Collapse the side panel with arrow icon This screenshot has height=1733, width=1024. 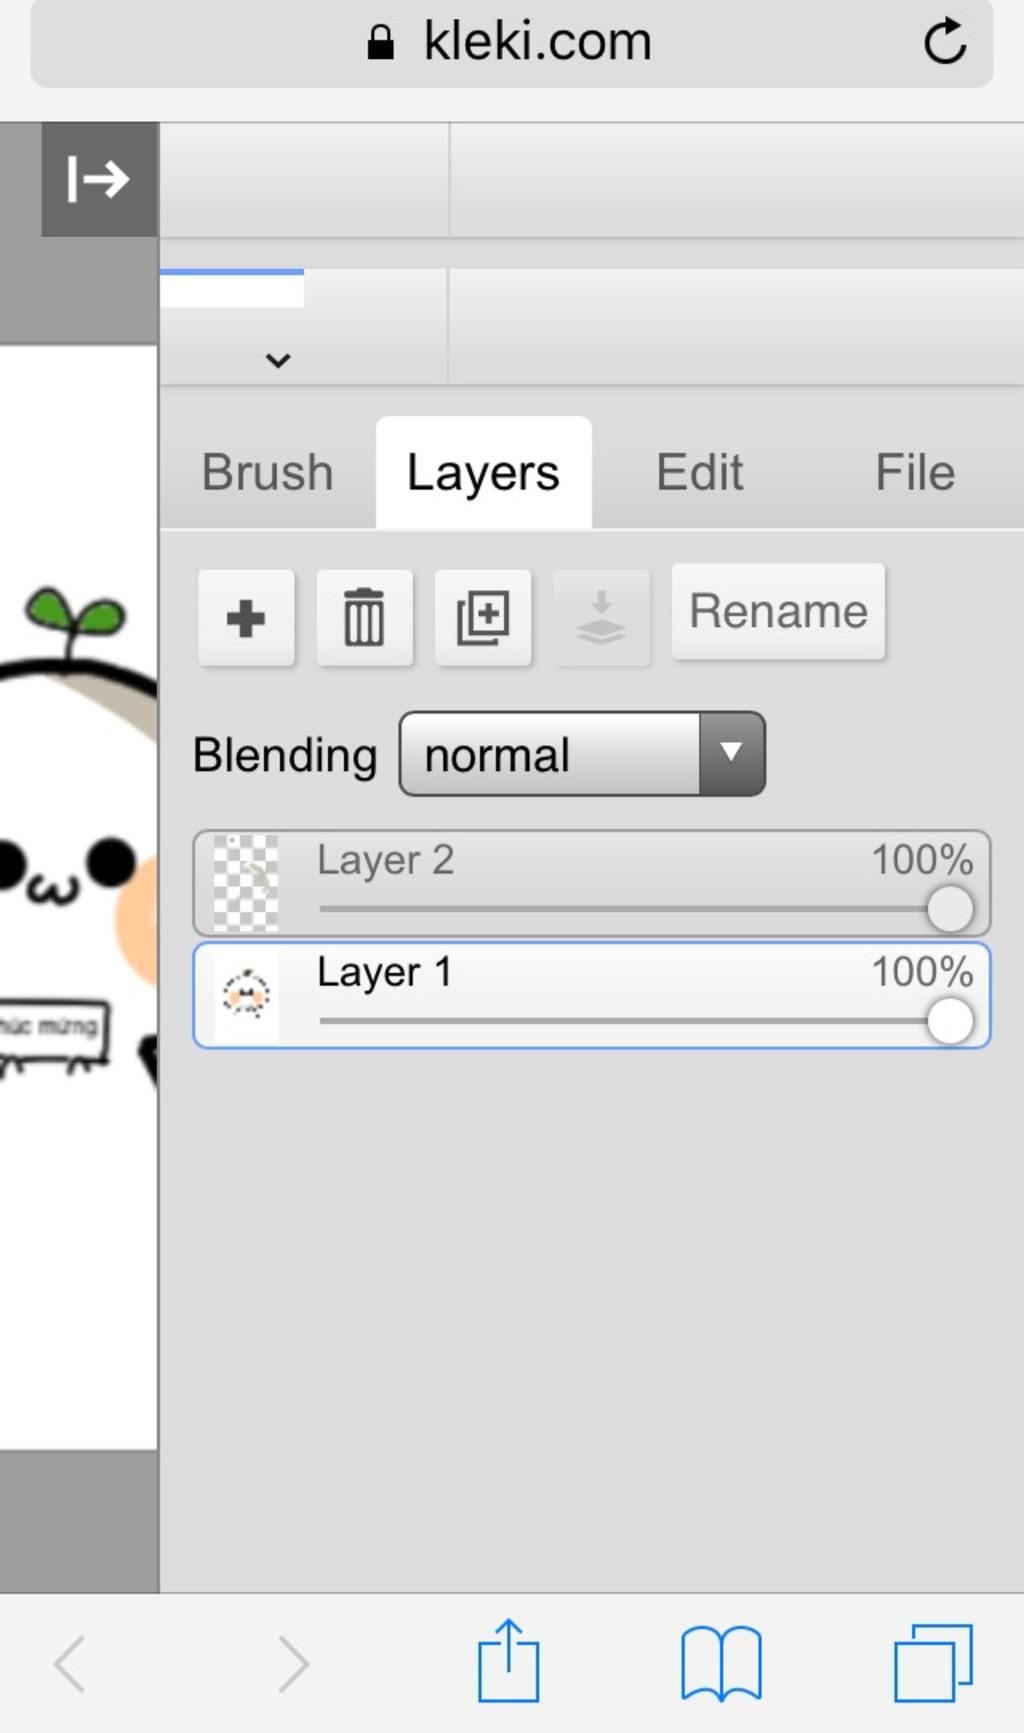(99, 180)
